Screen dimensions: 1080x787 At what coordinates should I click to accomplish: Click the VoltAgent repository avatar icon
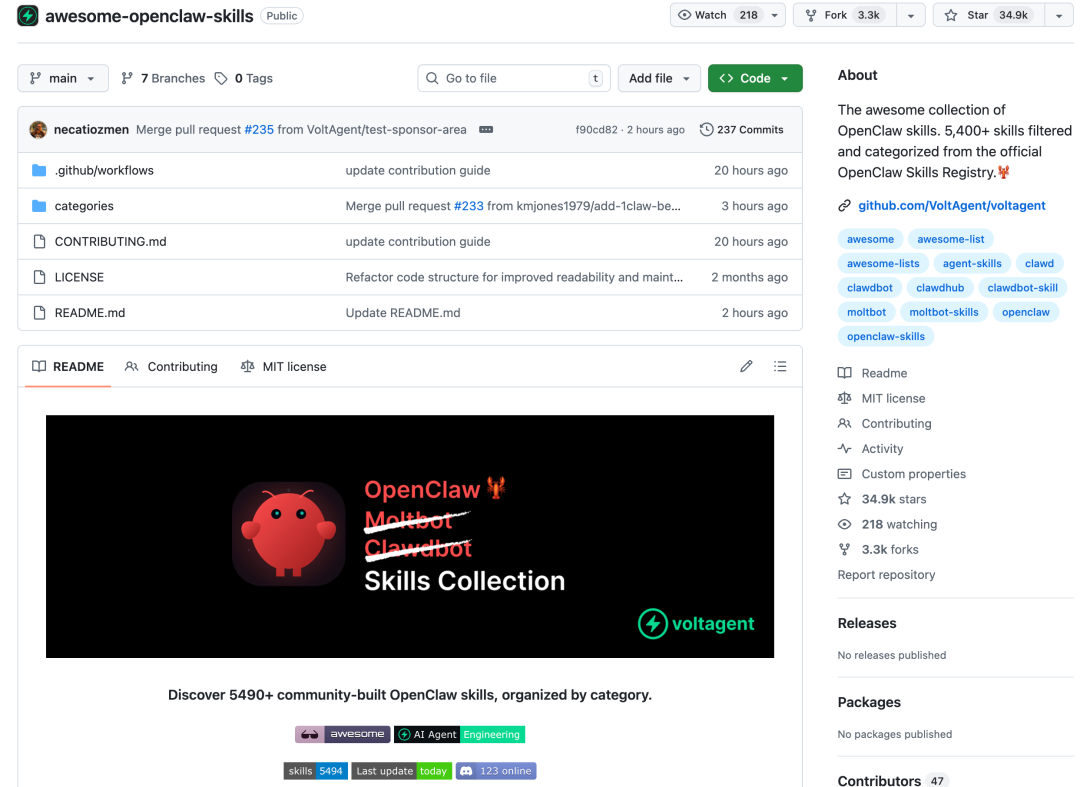[x=28, y=15]
